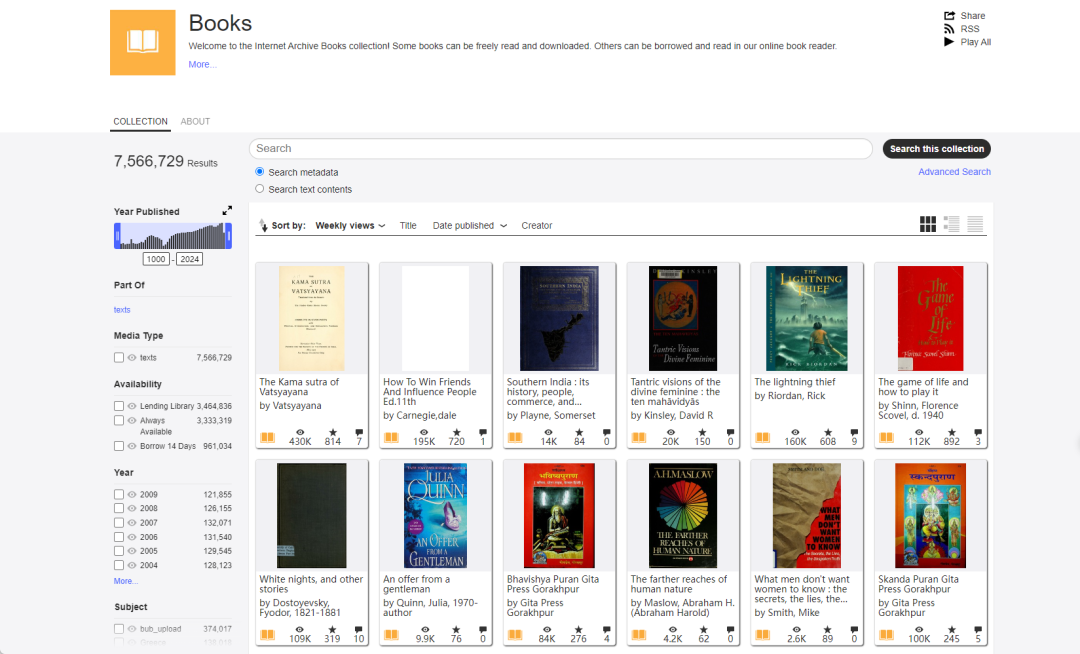Click reviews icon on Kama sutra card

tap(359, 432)
